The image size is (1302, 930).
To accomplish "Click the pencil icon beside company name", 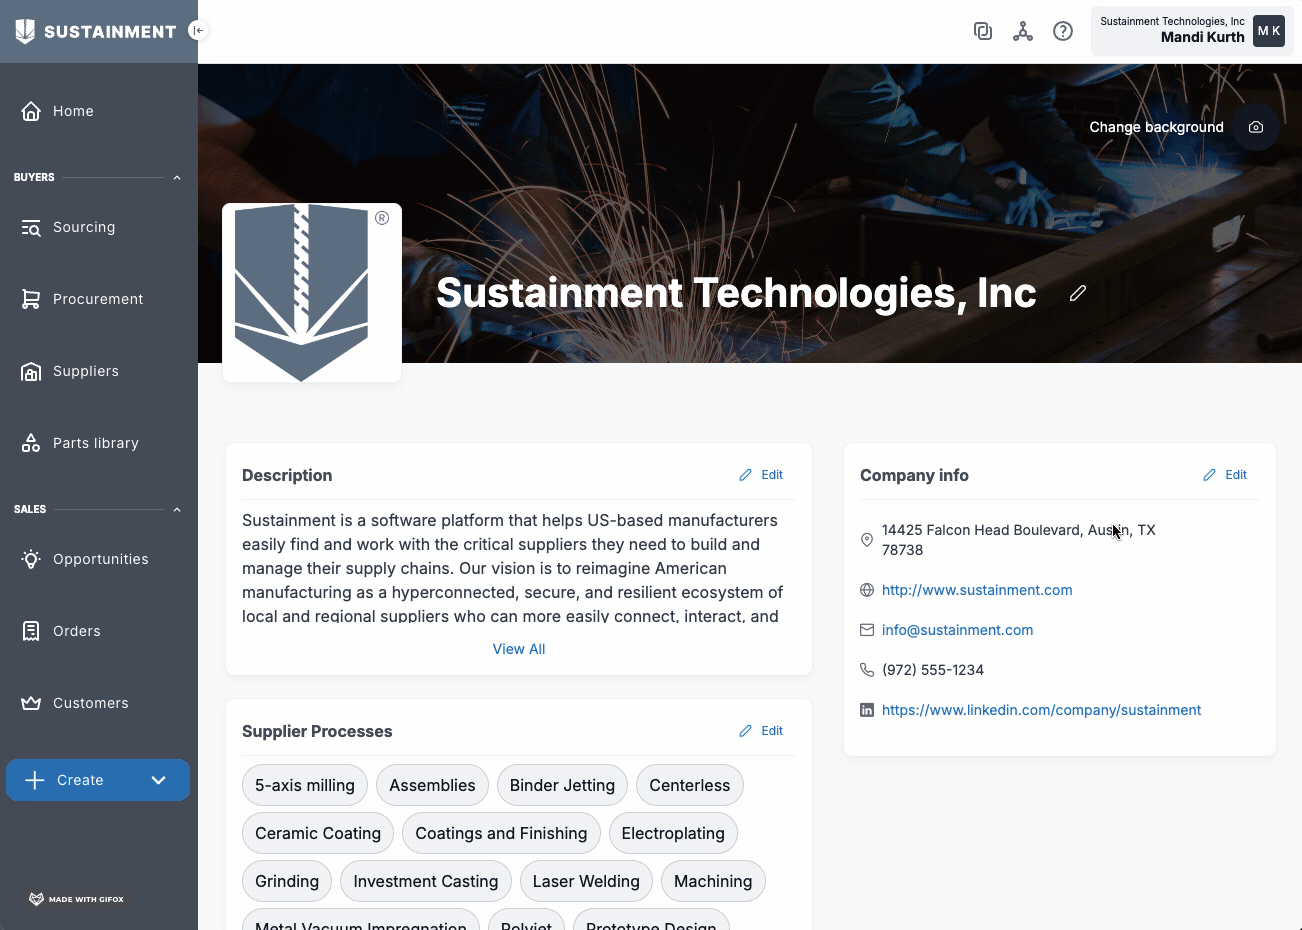I will tap(1077, 293).
